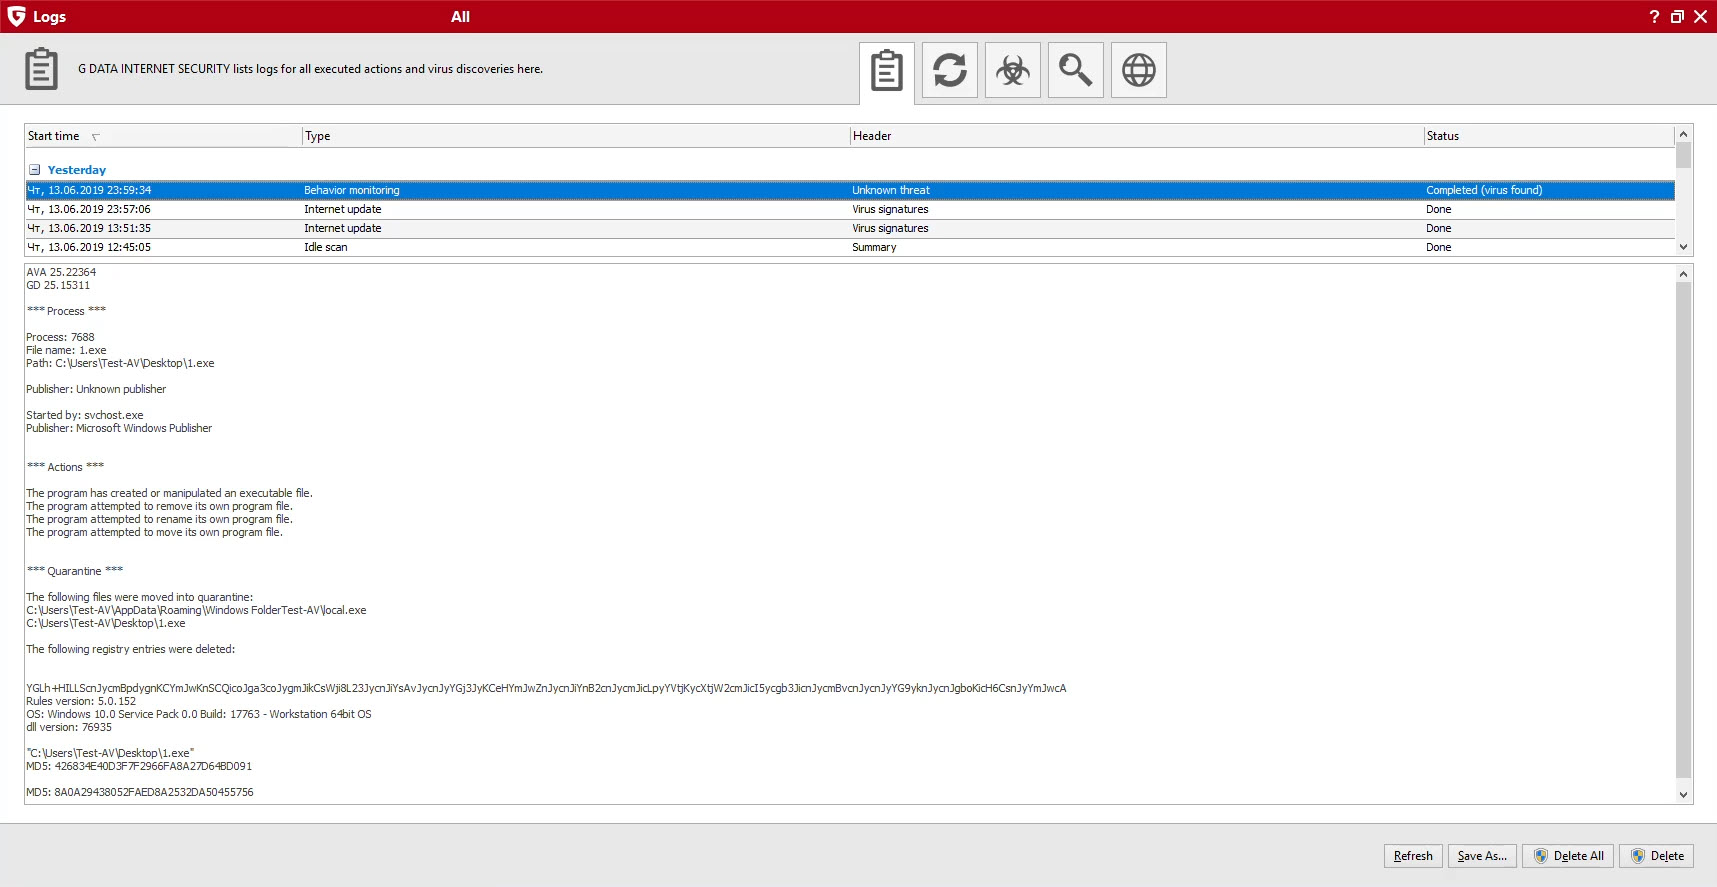The image size is (1717, 887).
Task: Click the Process: 7688 line
Action: pyautogui.click(x=60, y=337)
